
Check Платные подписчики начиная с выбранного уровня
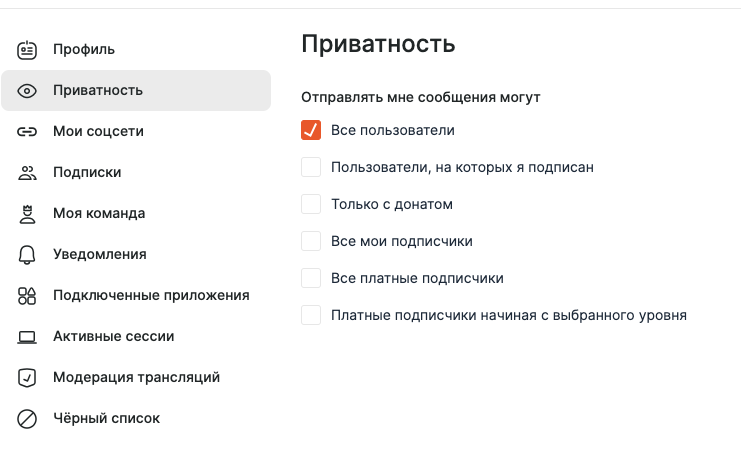[x=311, y=315]
